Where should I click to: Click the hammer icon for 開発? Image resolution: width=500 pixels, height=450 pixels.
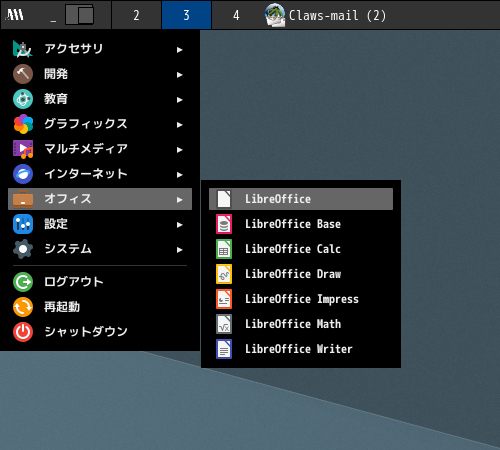coord(23,74)
